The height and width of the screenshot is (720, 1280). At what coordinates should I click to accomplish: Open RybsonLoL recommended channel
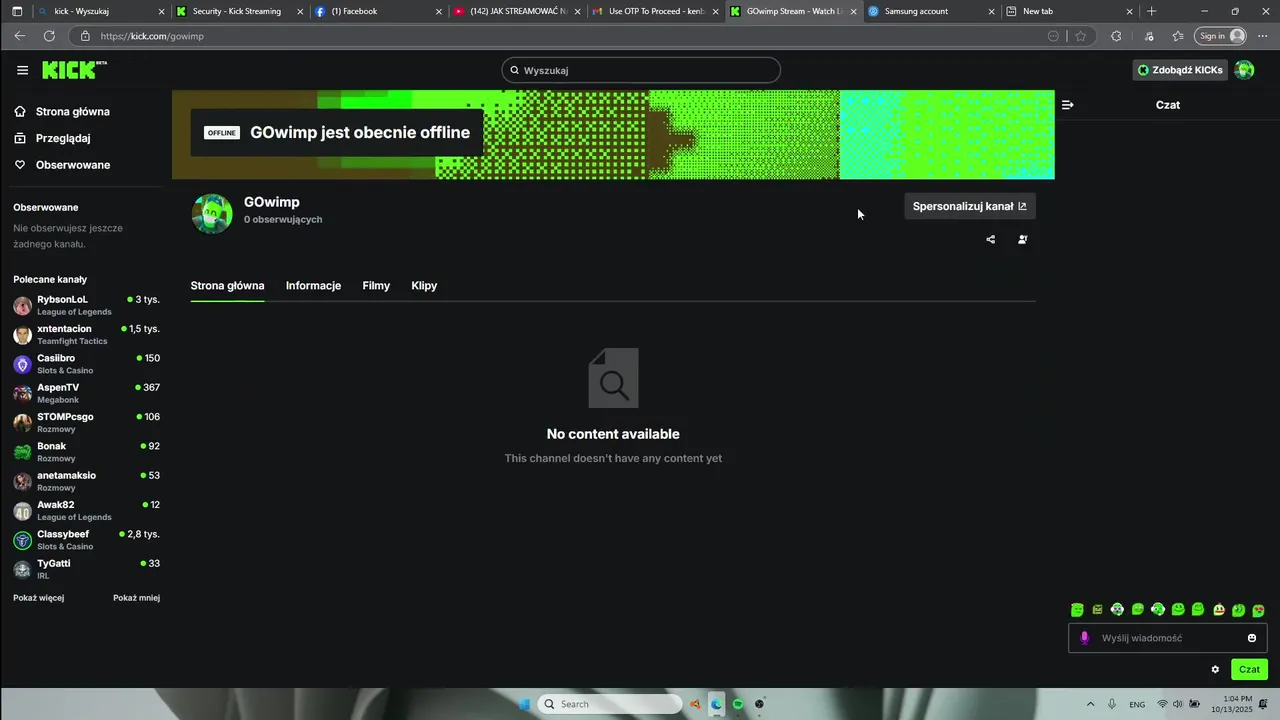coord(86,305)
